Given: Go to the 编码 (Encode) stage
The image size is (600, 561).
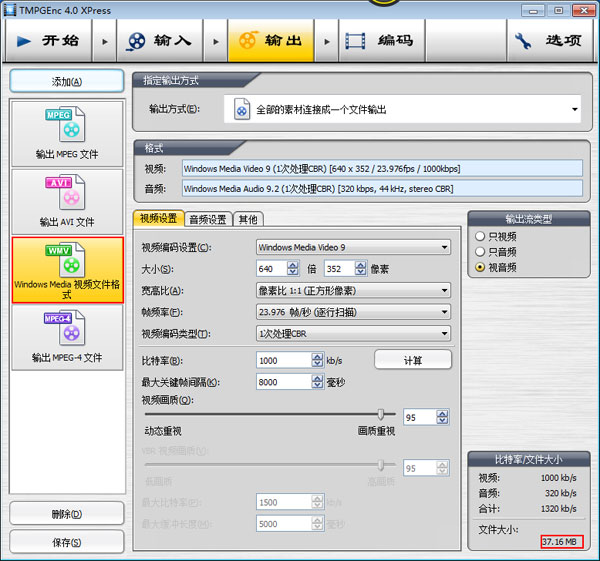Looking at the screenshot, I should (382, 41).
